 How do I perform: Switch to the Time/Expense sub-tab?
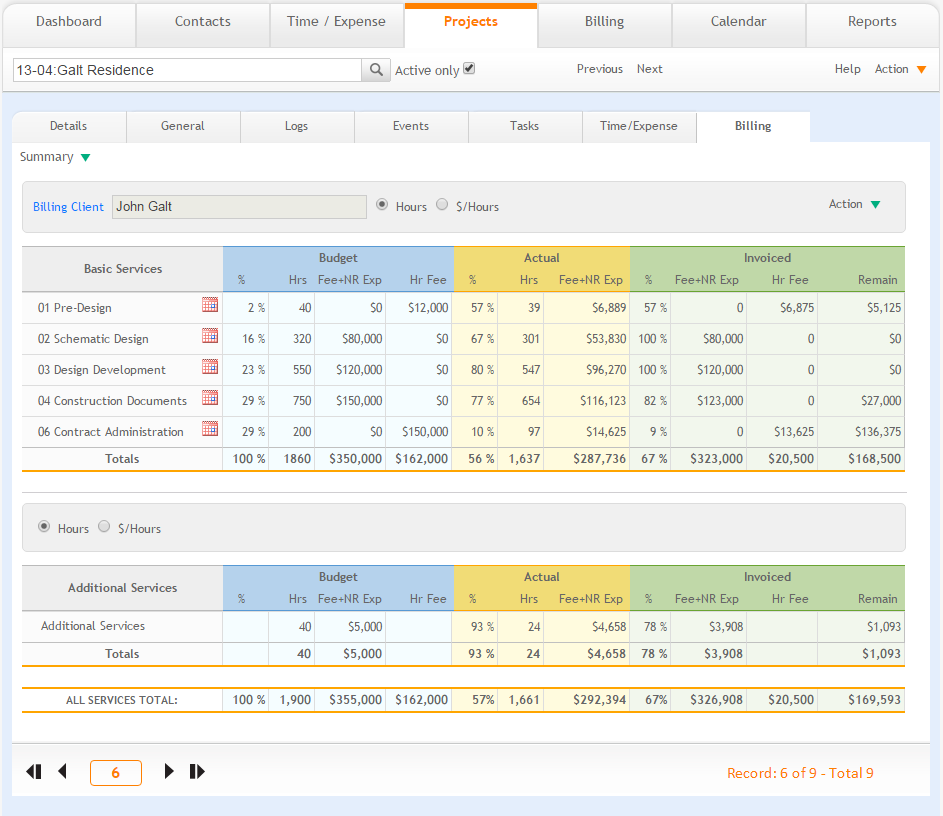pyautogui.click(x=639, y=126)
